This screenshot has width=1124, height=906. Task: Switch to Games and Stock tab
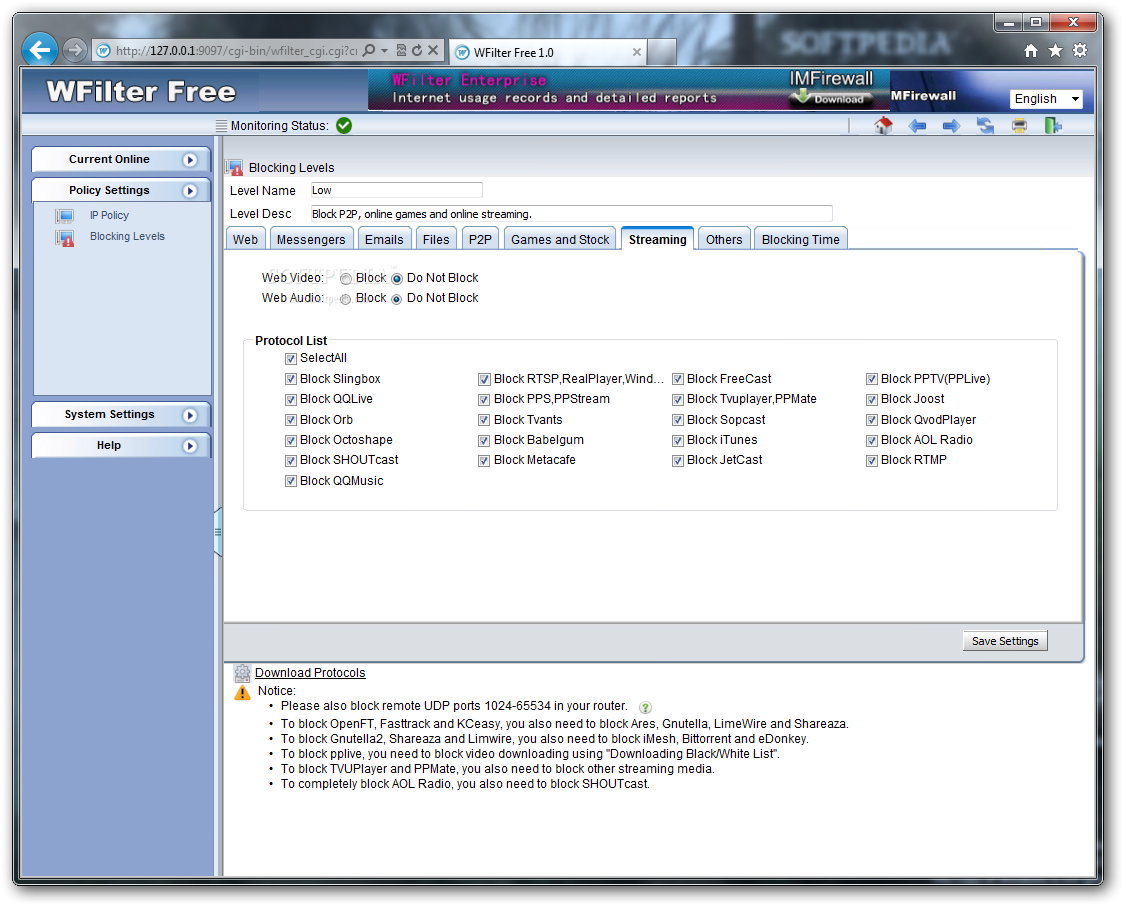[560, 239]
